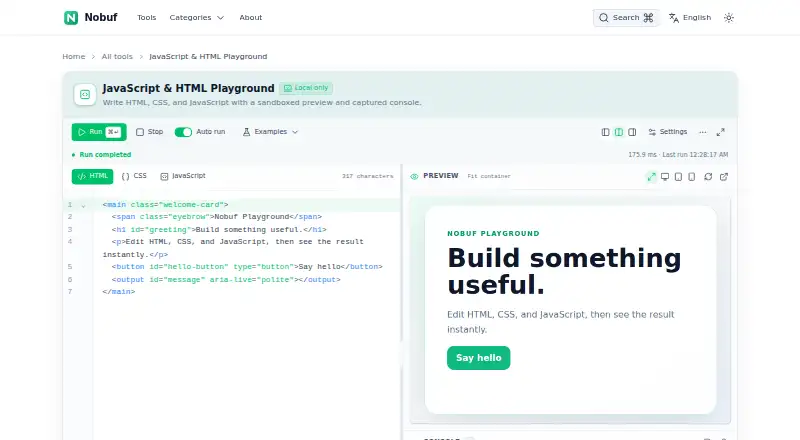
Task: Click the 'Fit container' label text
Action: 489,176
